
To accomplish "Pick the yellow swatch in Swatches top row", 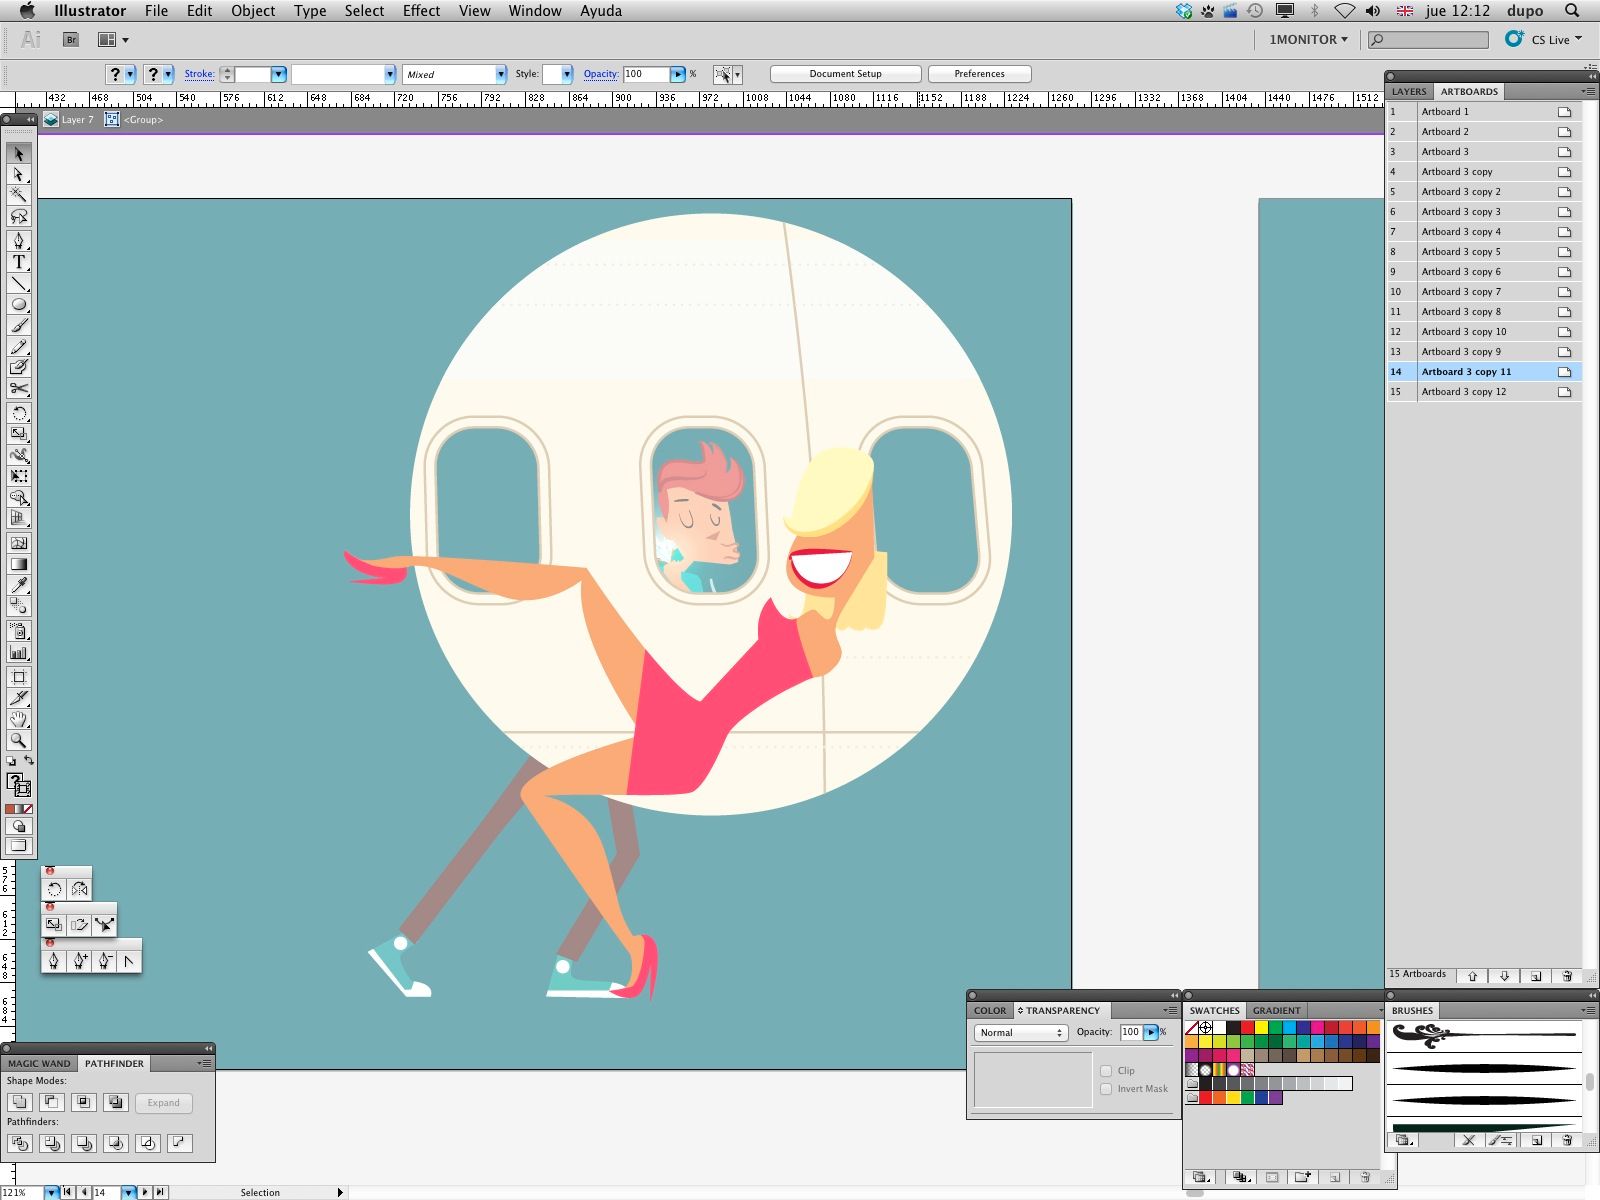I will (x=1262, y=1027).
